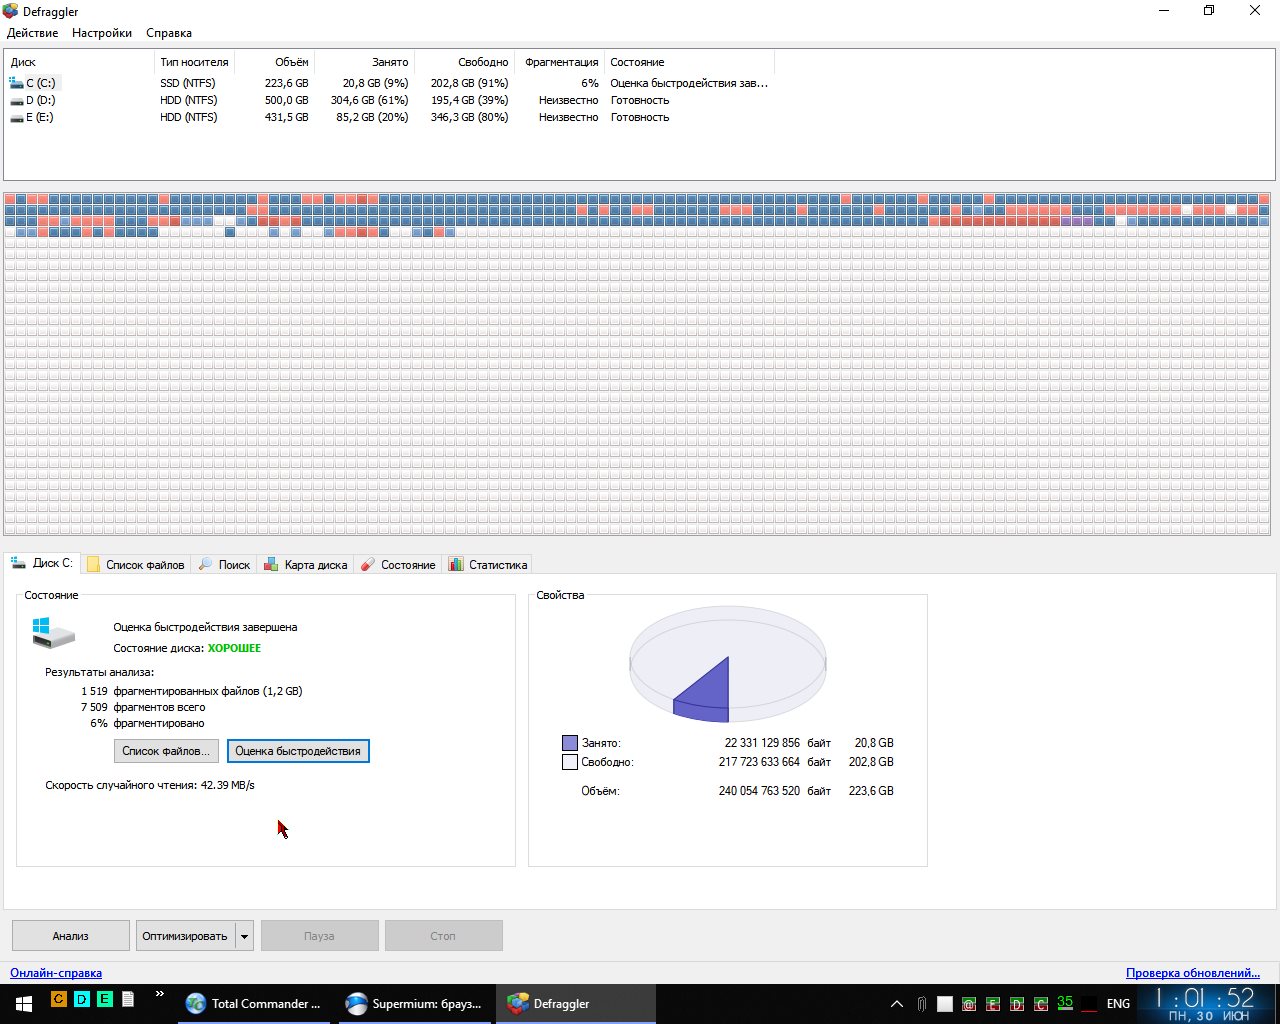
Task: Click the Занято purple color swatch
Action: tap(570, 743)
